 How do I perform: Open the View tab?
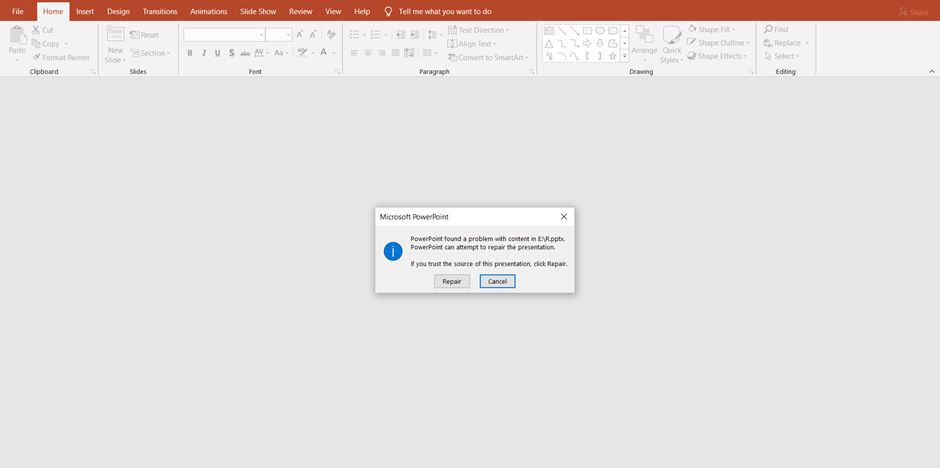point(333,11)
